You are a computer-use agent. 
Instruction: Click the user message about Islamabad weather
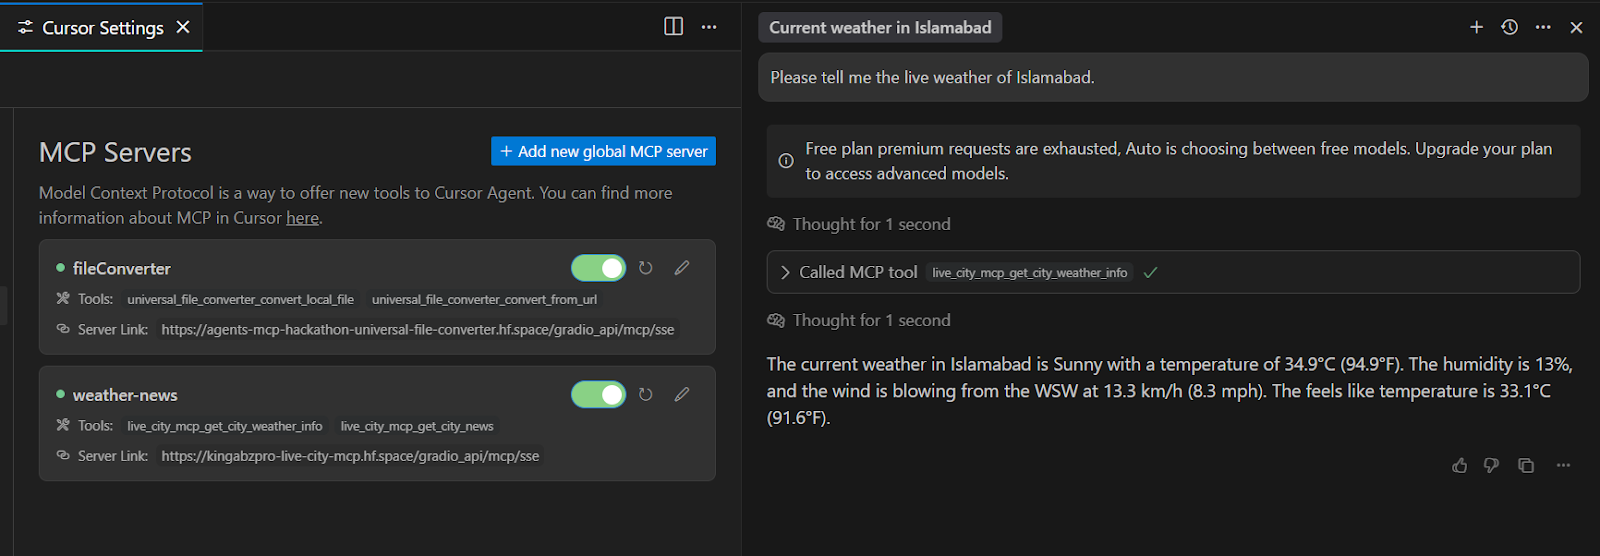(x=1173, y=78)
